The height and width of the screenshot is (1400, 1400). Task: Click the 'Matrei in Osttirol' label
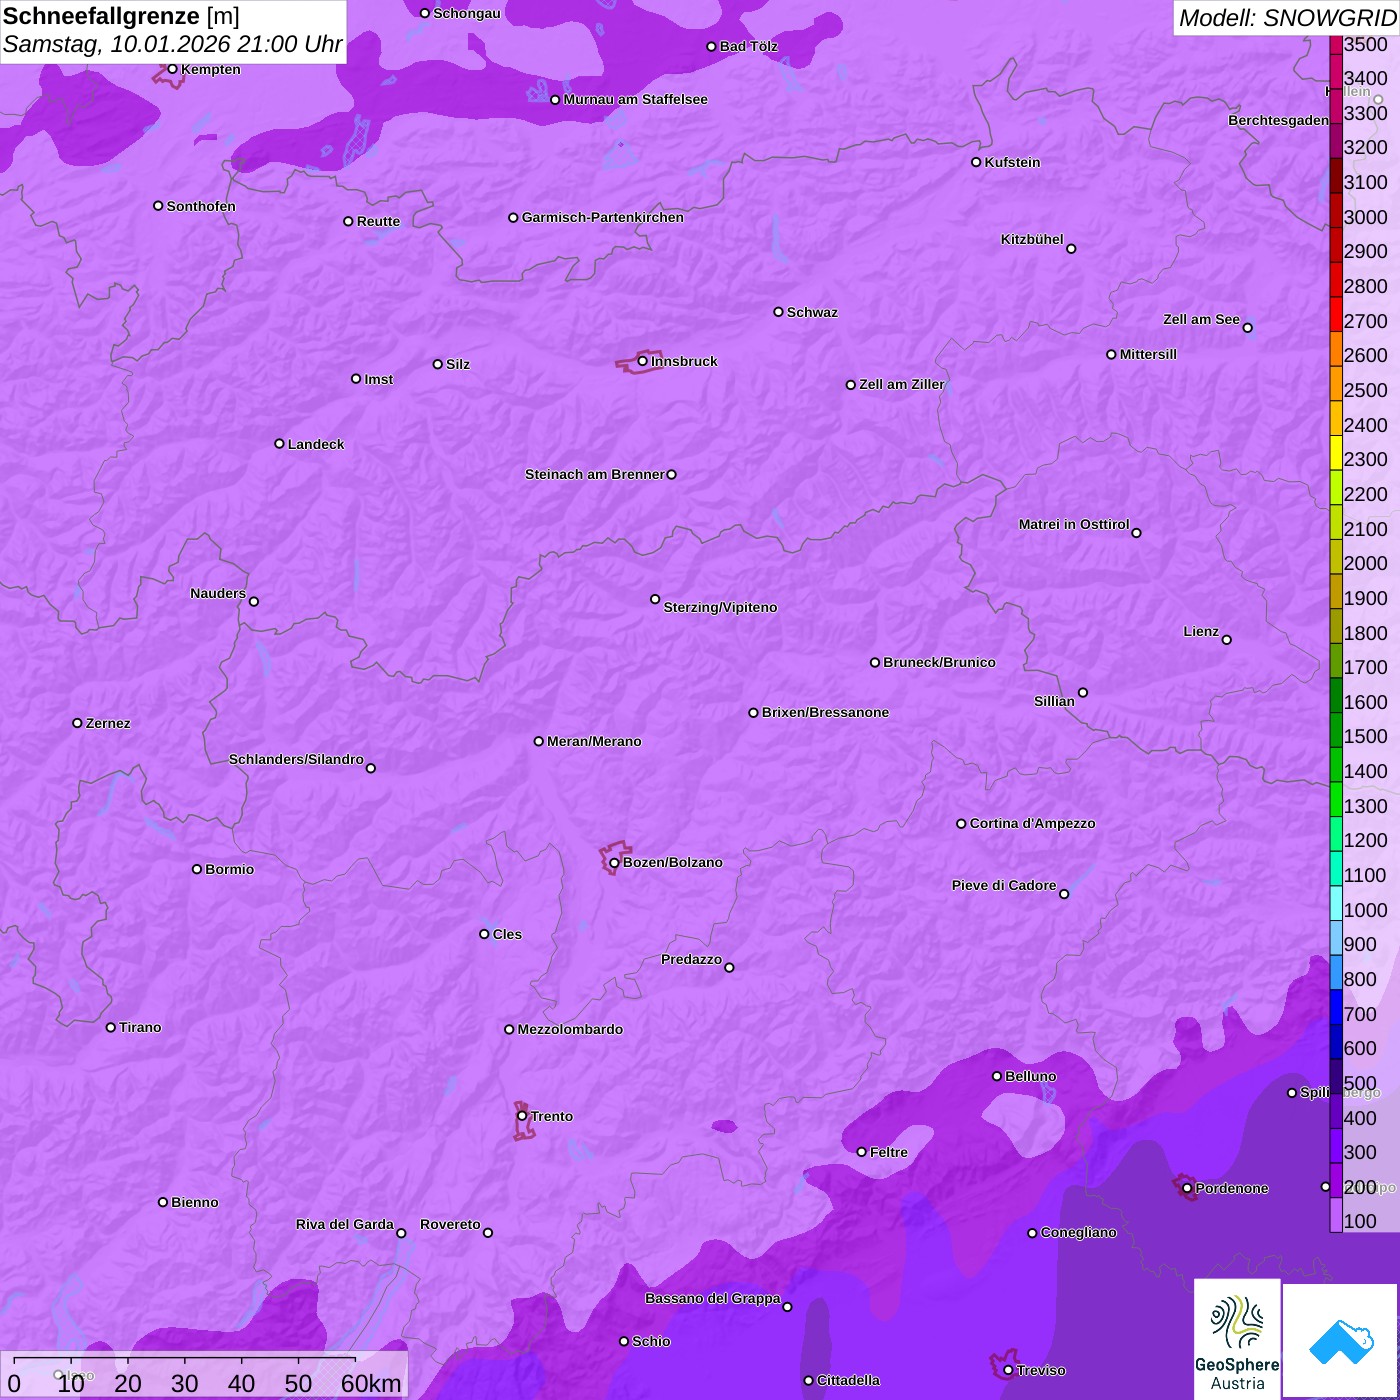(x=1074, y=524)
